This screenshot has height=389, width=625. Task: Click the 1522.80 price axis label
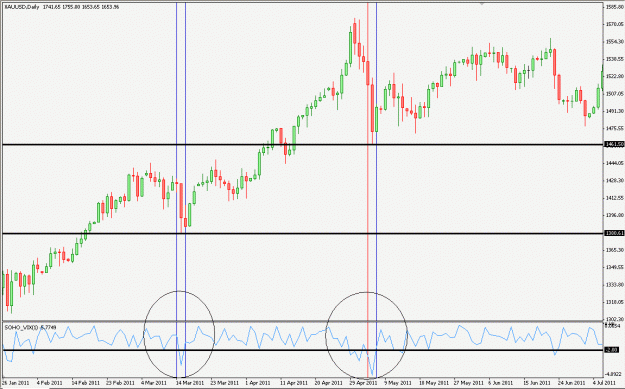point(615,76)
